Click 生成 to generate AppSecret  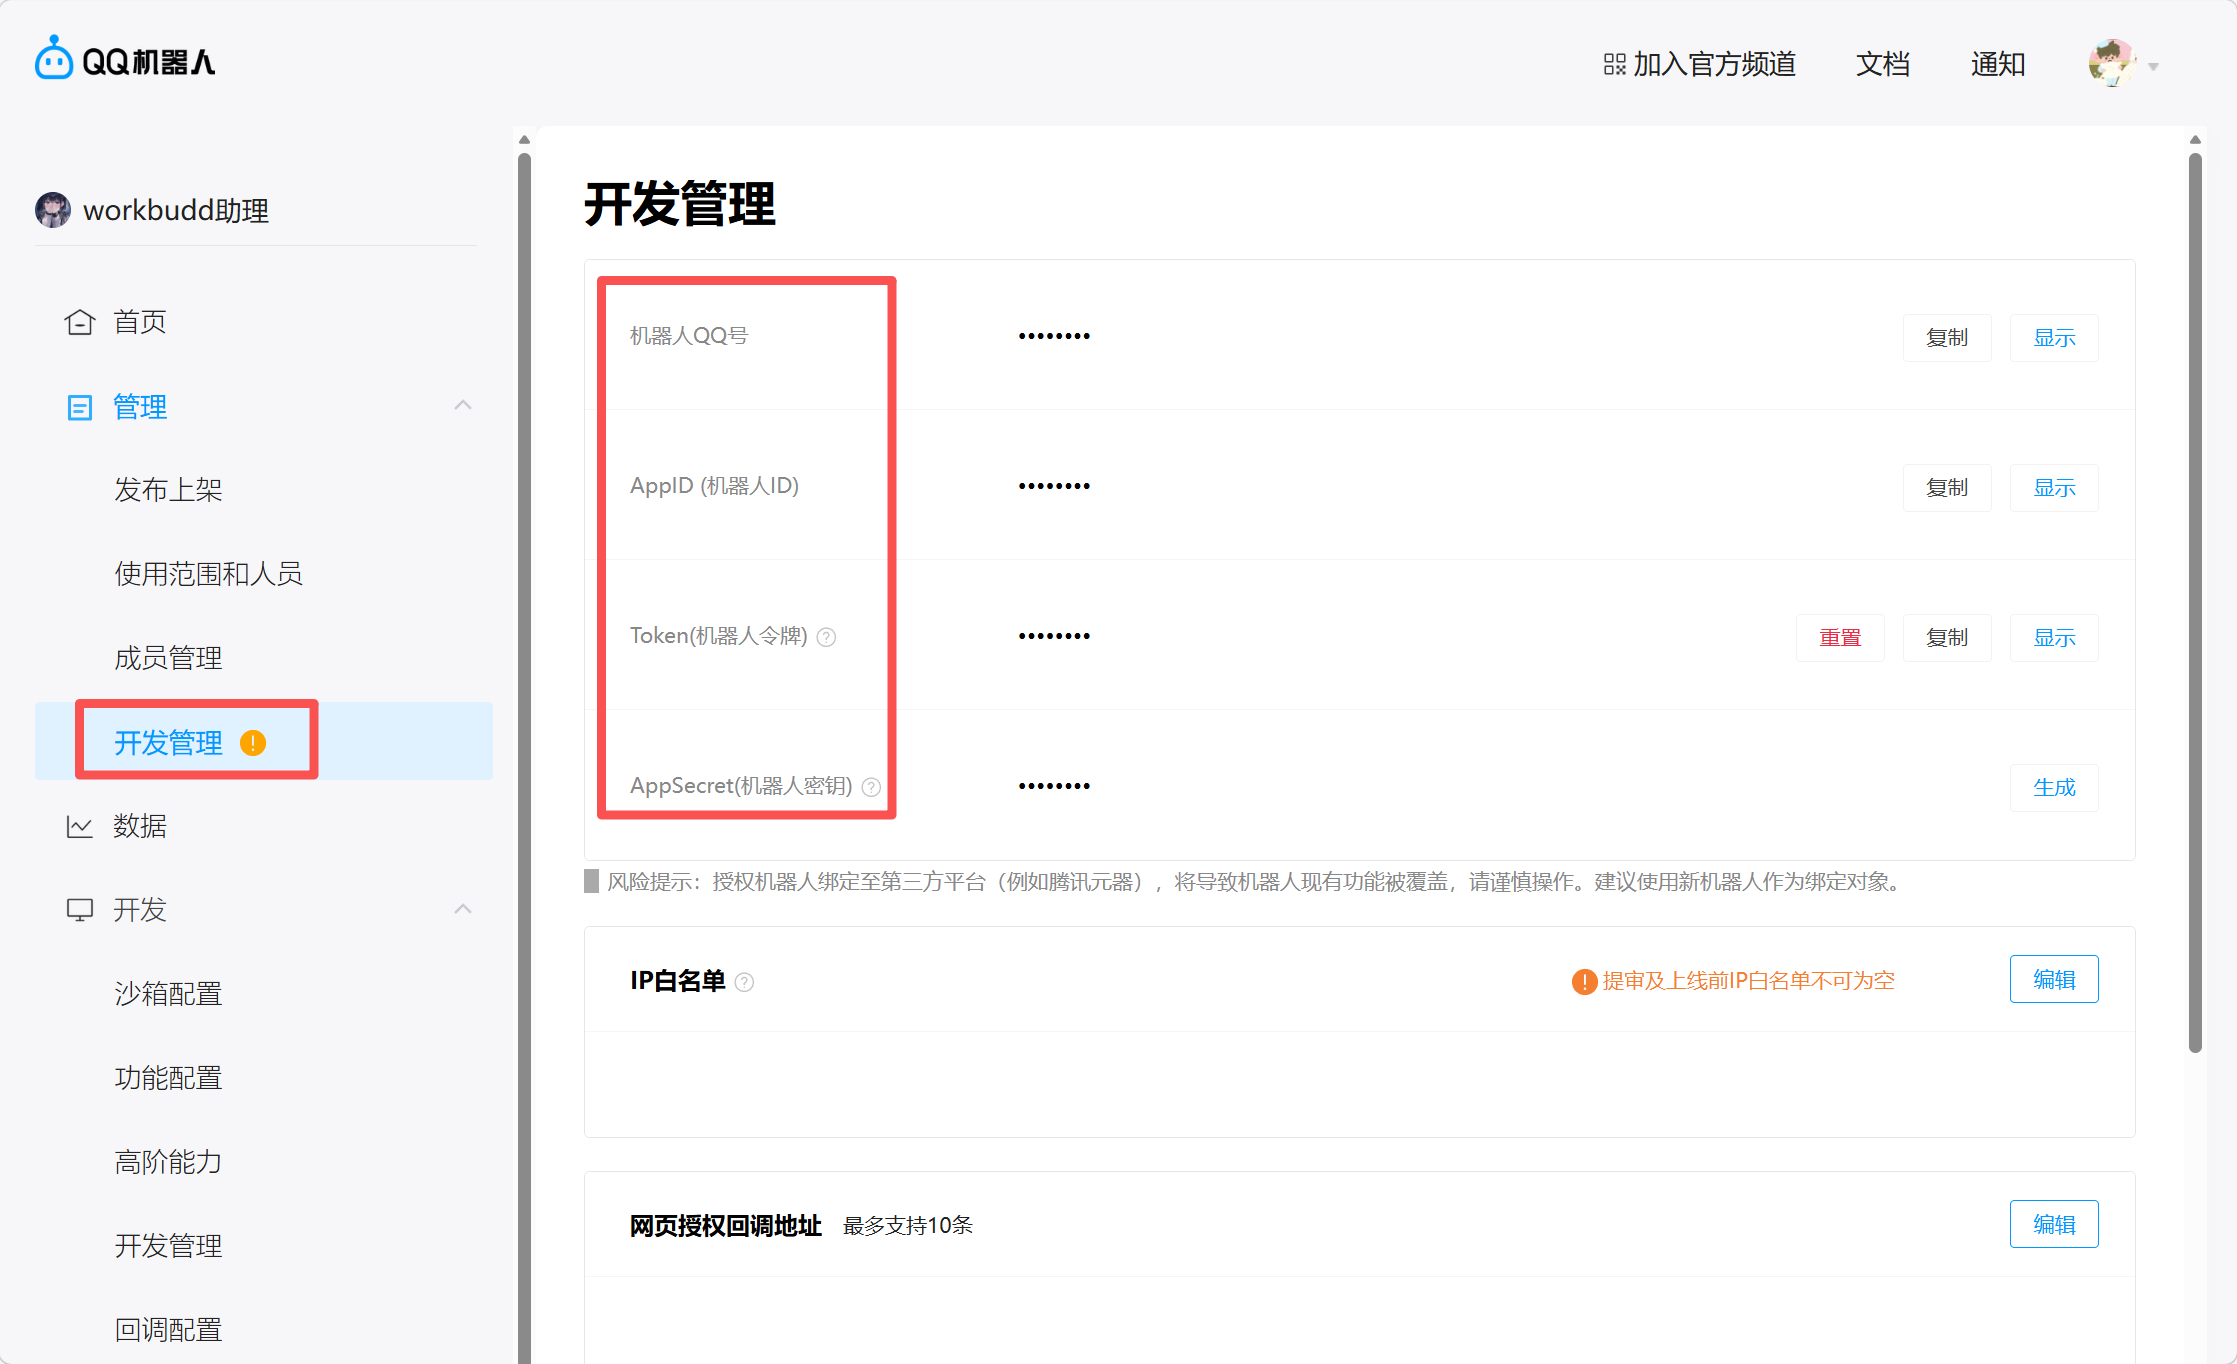point(2053,788)
